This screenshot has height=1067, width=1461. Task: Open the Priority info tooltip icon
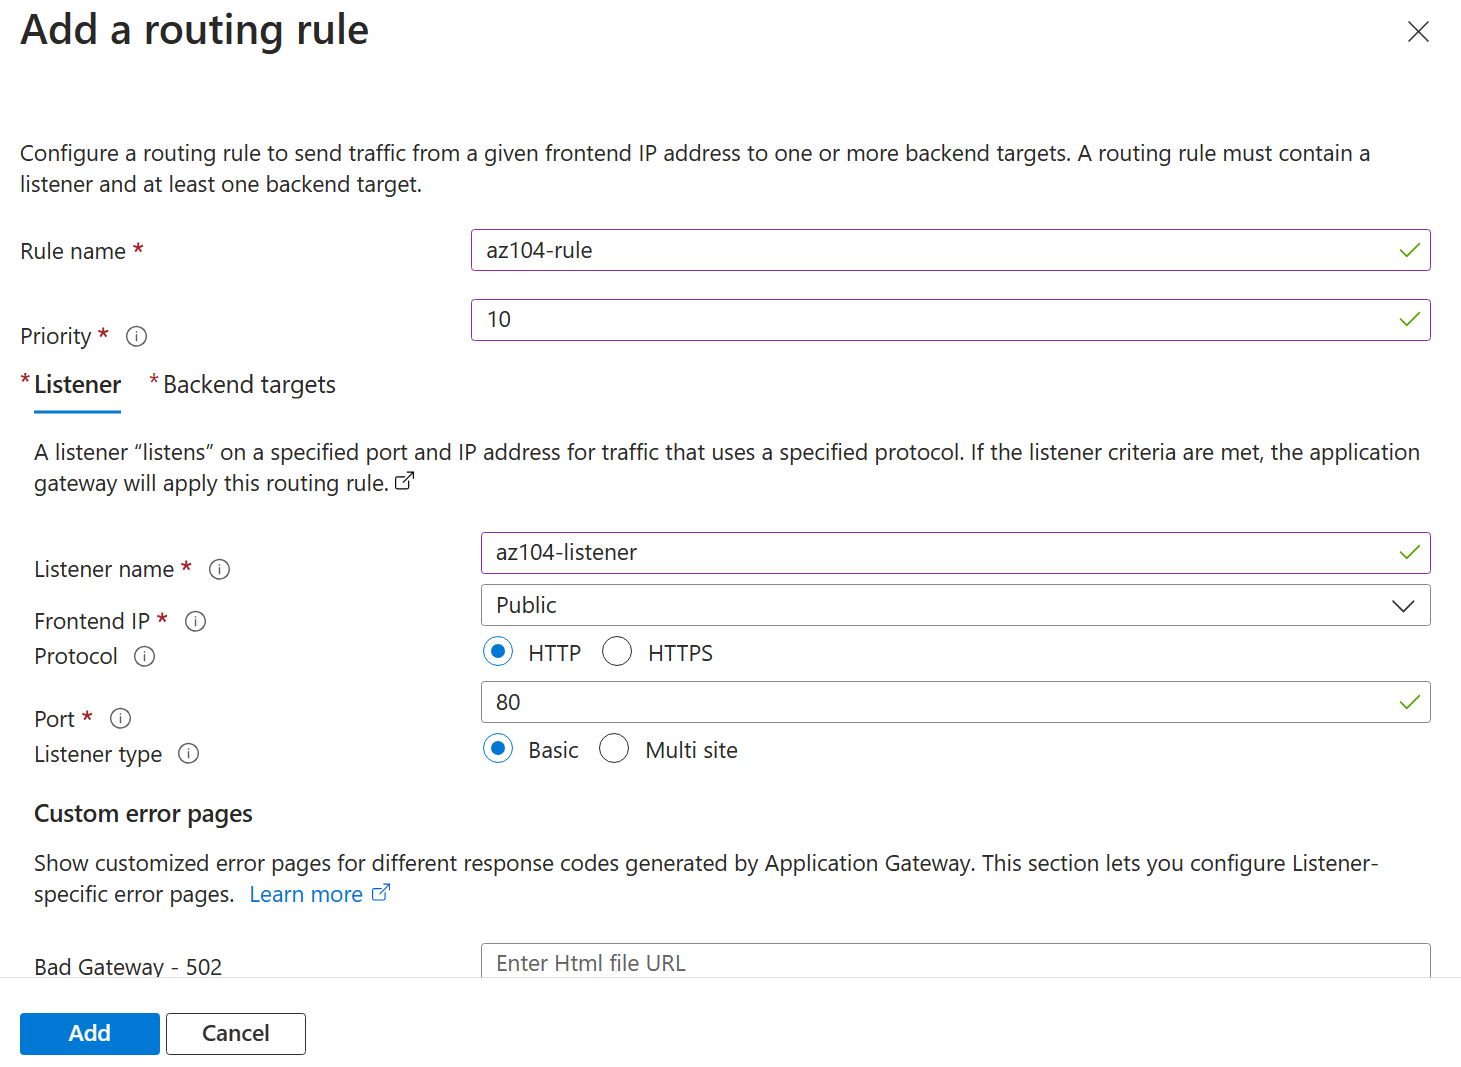pyautogui.click(x=136, y=336)
